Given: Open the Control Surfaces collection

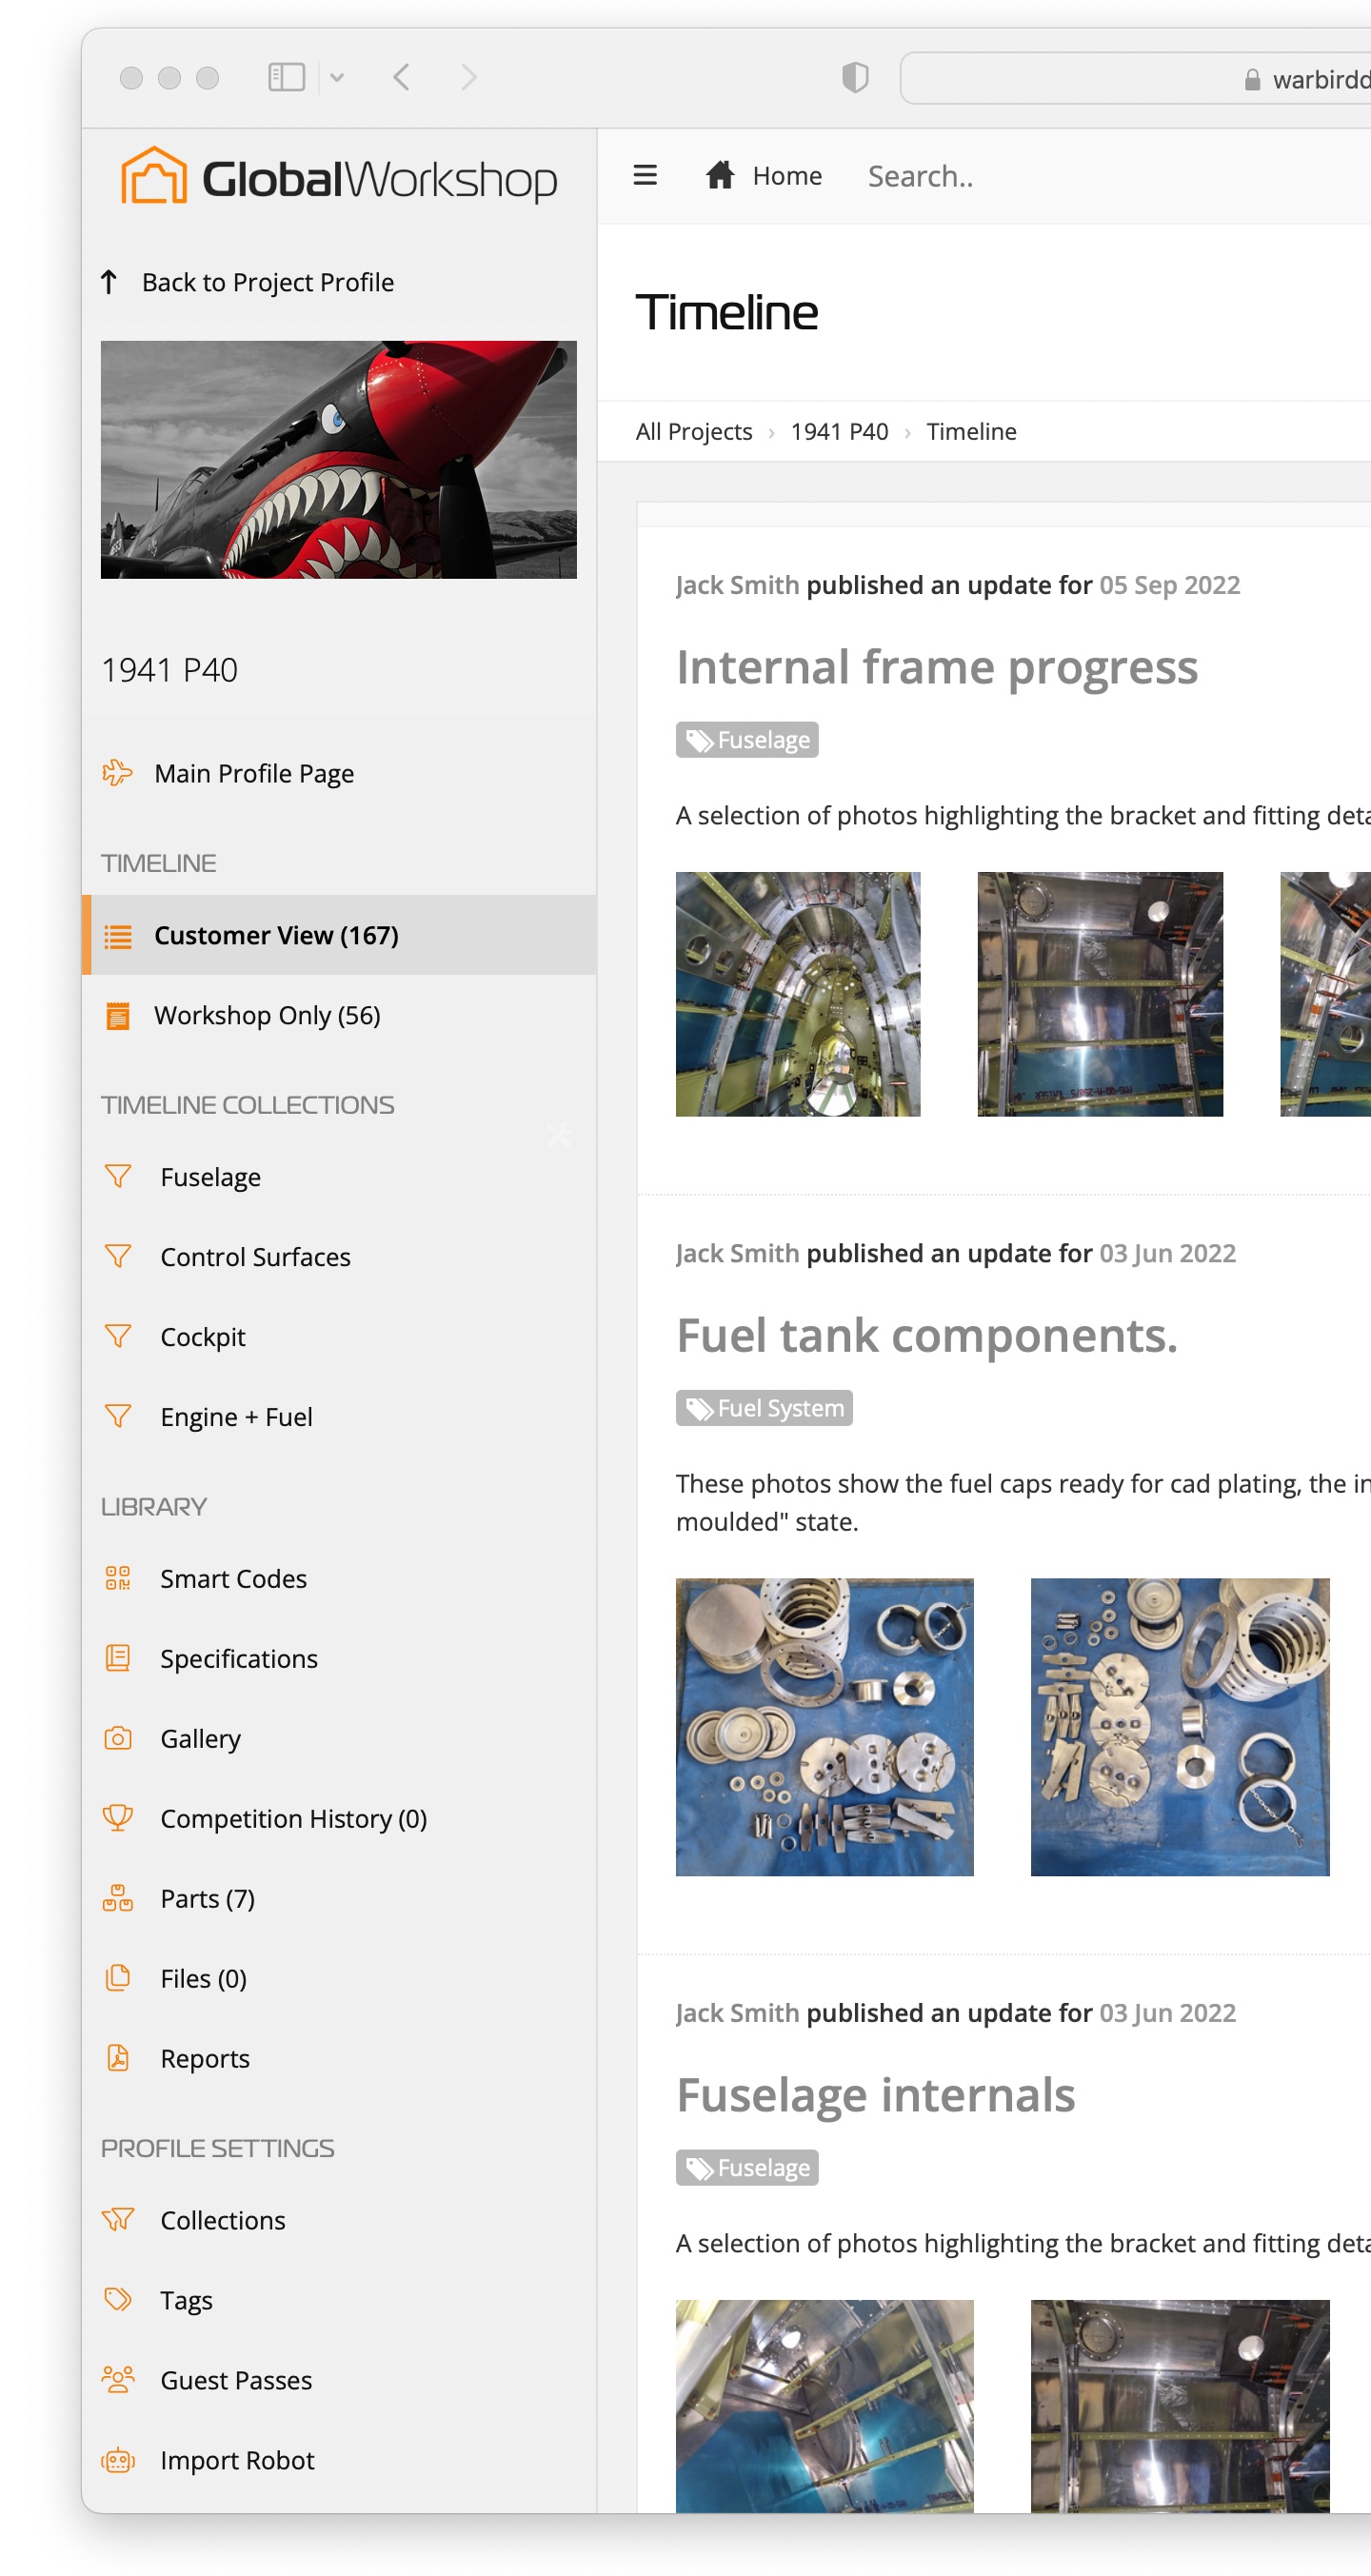Looking at the screenshot, I should 255,1257.
